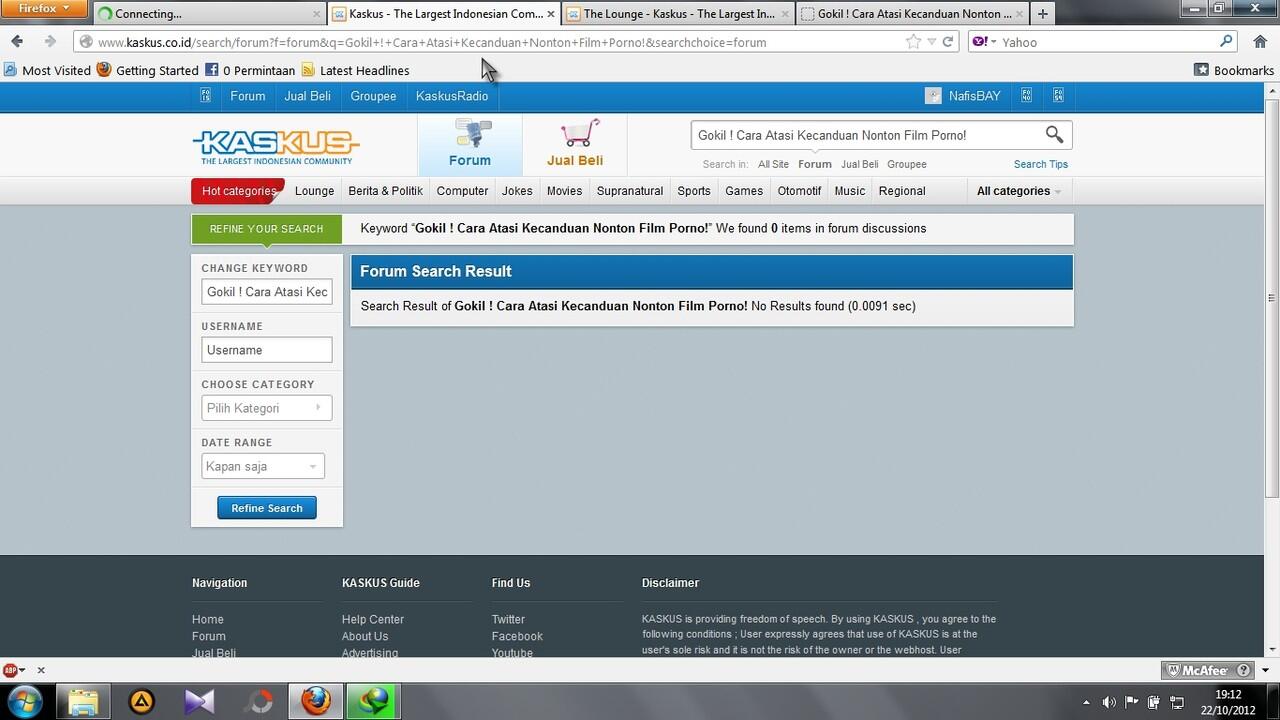The width and height of the screenshot is (1280, 720).
Task: Open the Otomotif category
Action: pos(799,191)
